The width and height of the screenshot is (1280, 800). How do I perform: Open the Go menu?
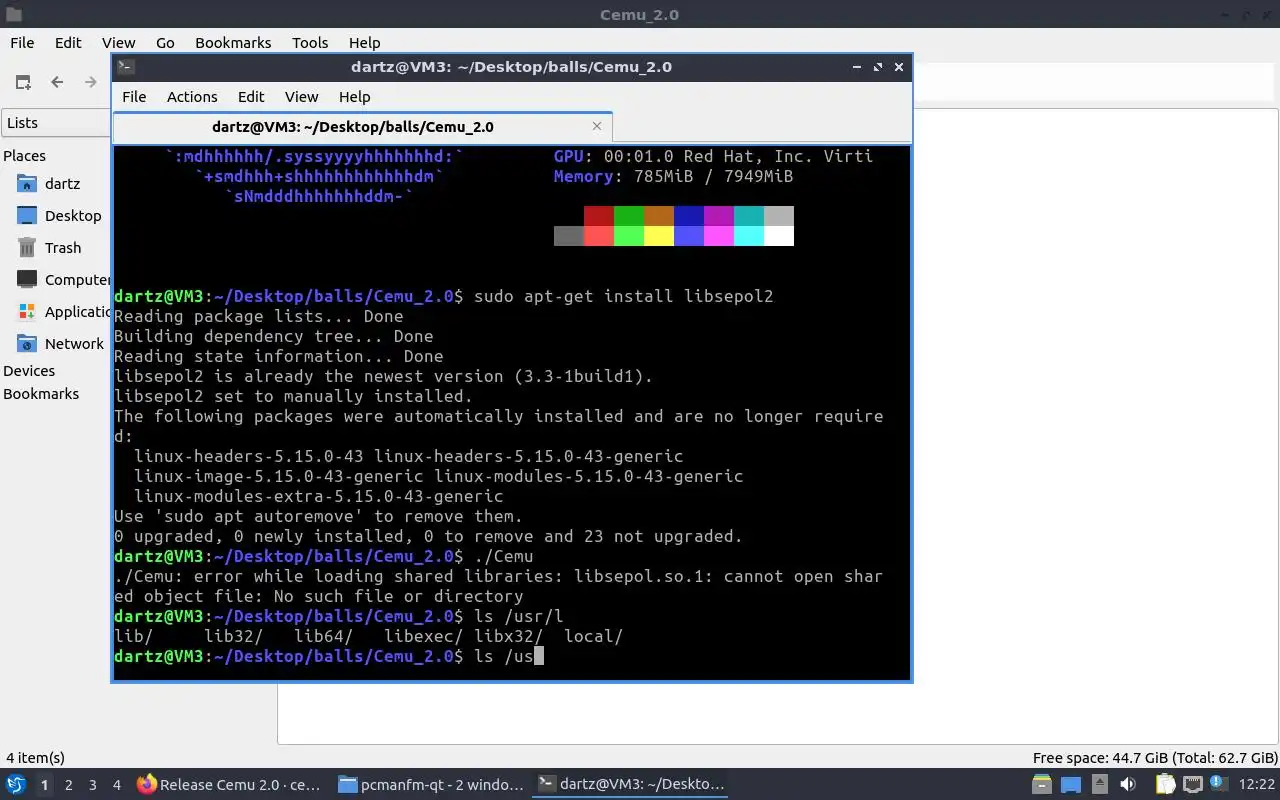(165, 42)
